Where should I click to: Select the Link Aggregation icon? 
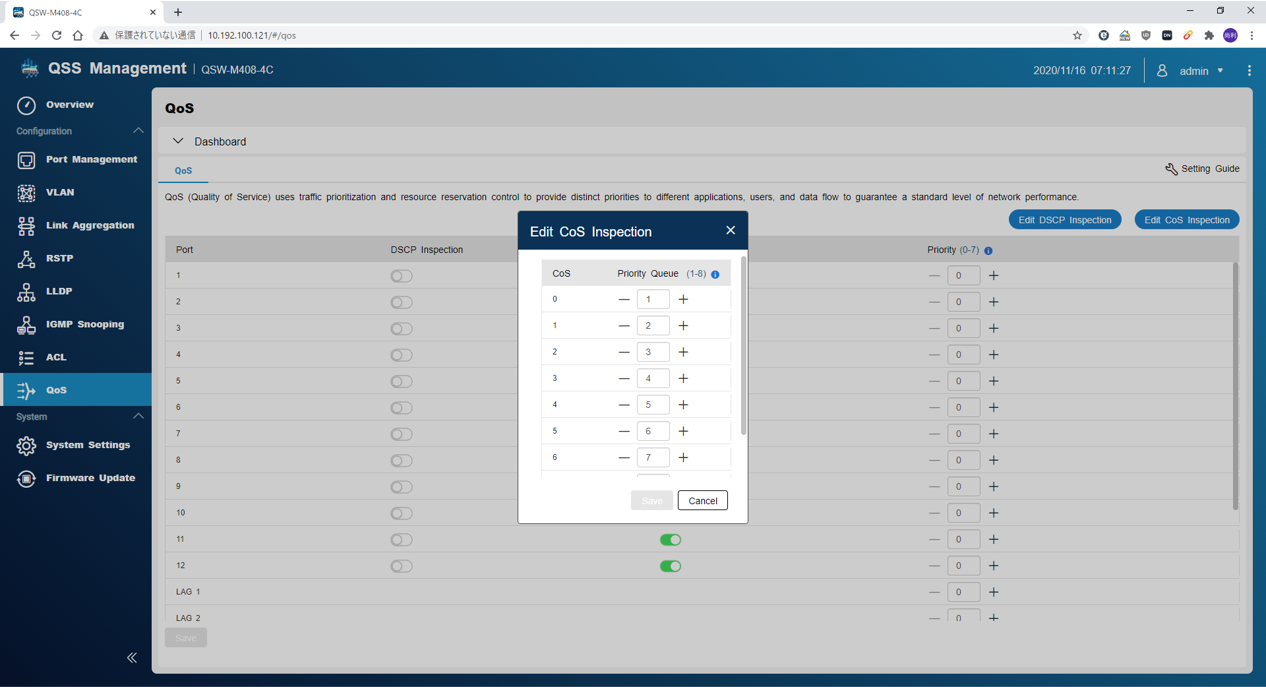[x=26, y=226]
